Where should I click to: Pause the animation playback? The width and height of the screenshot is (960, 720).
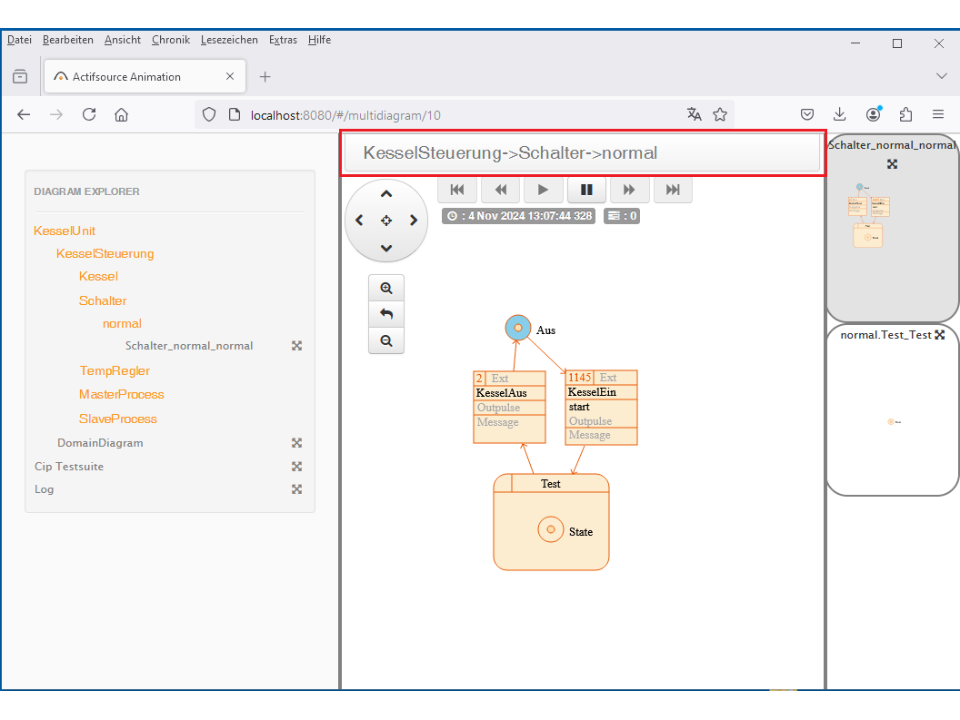(x=587, y=189)
